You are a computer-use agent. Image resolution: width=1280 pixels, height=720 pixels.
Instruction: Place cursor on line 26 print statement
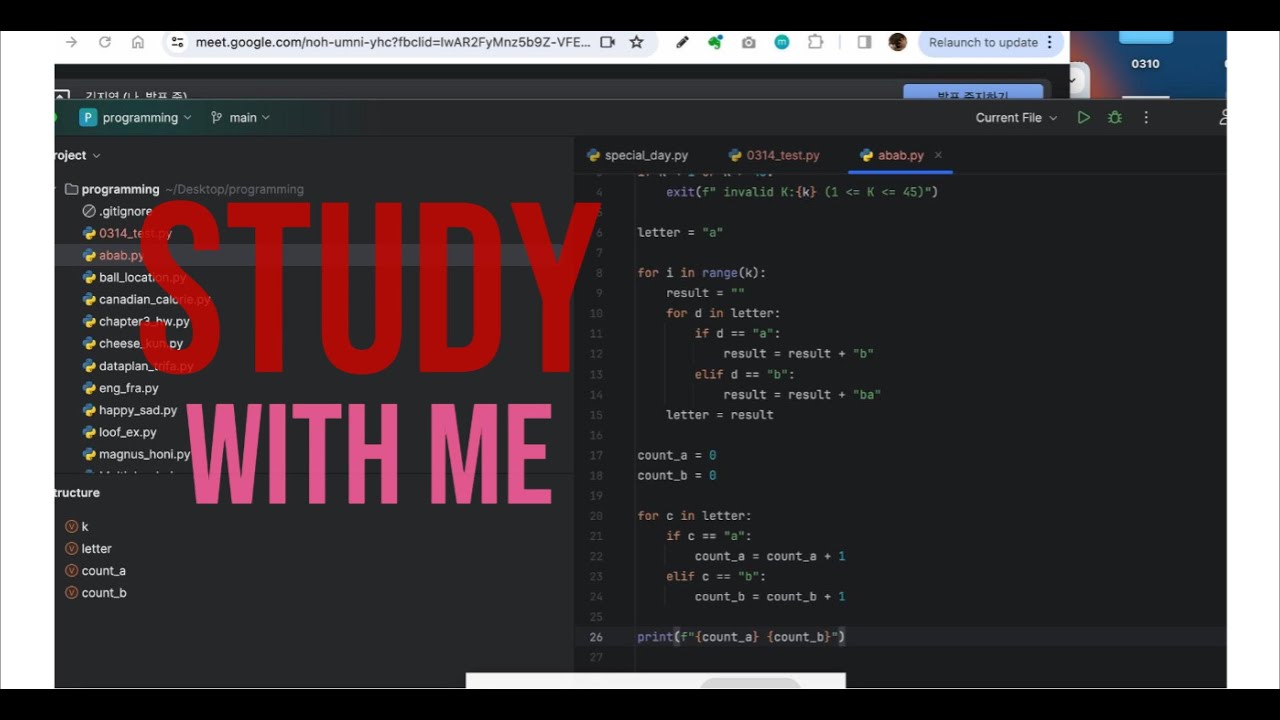pyautogui.click(x=741, y=636)
